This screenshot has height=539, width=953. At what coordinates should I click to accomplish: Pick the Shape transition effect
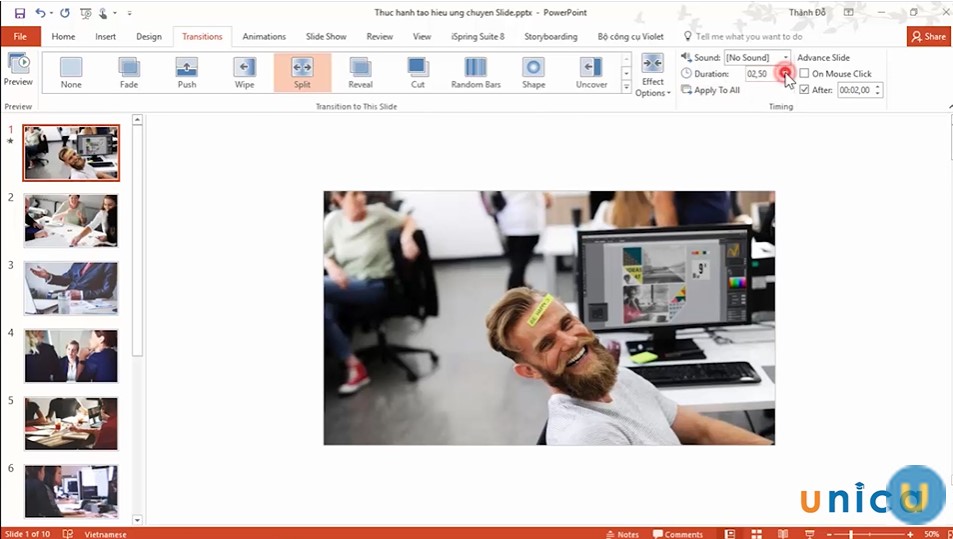[534, 72]
